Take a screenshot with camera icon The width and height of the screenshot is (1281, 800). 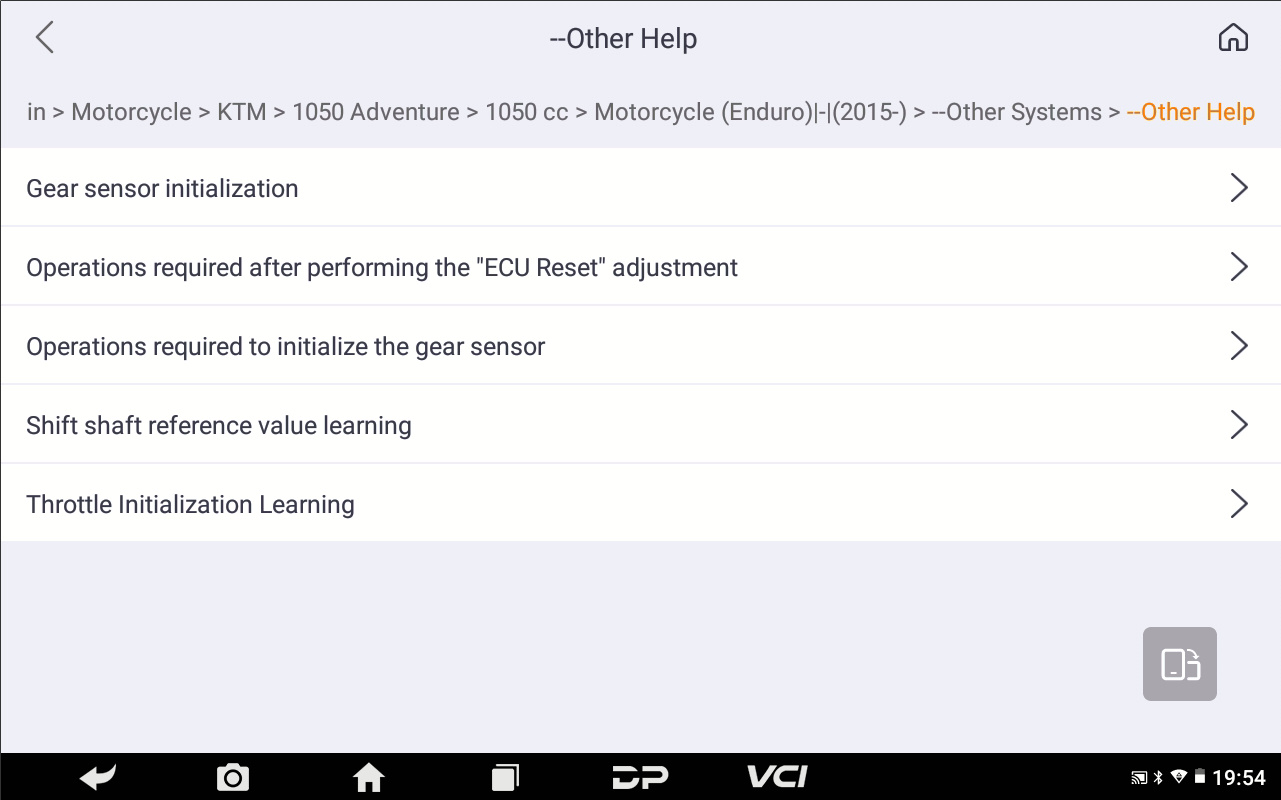(233, 777)
